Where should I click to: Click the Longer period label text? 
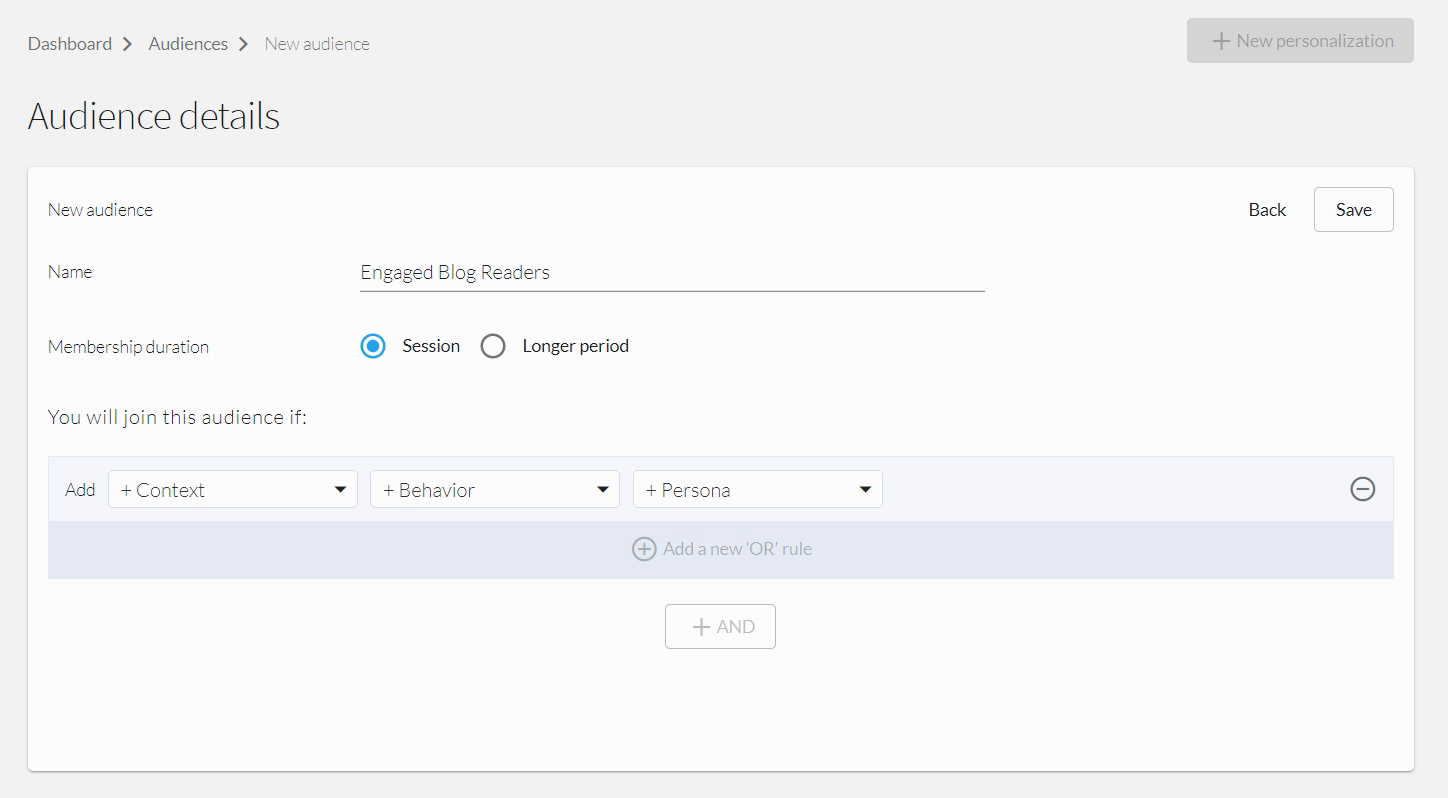point(575,346)
